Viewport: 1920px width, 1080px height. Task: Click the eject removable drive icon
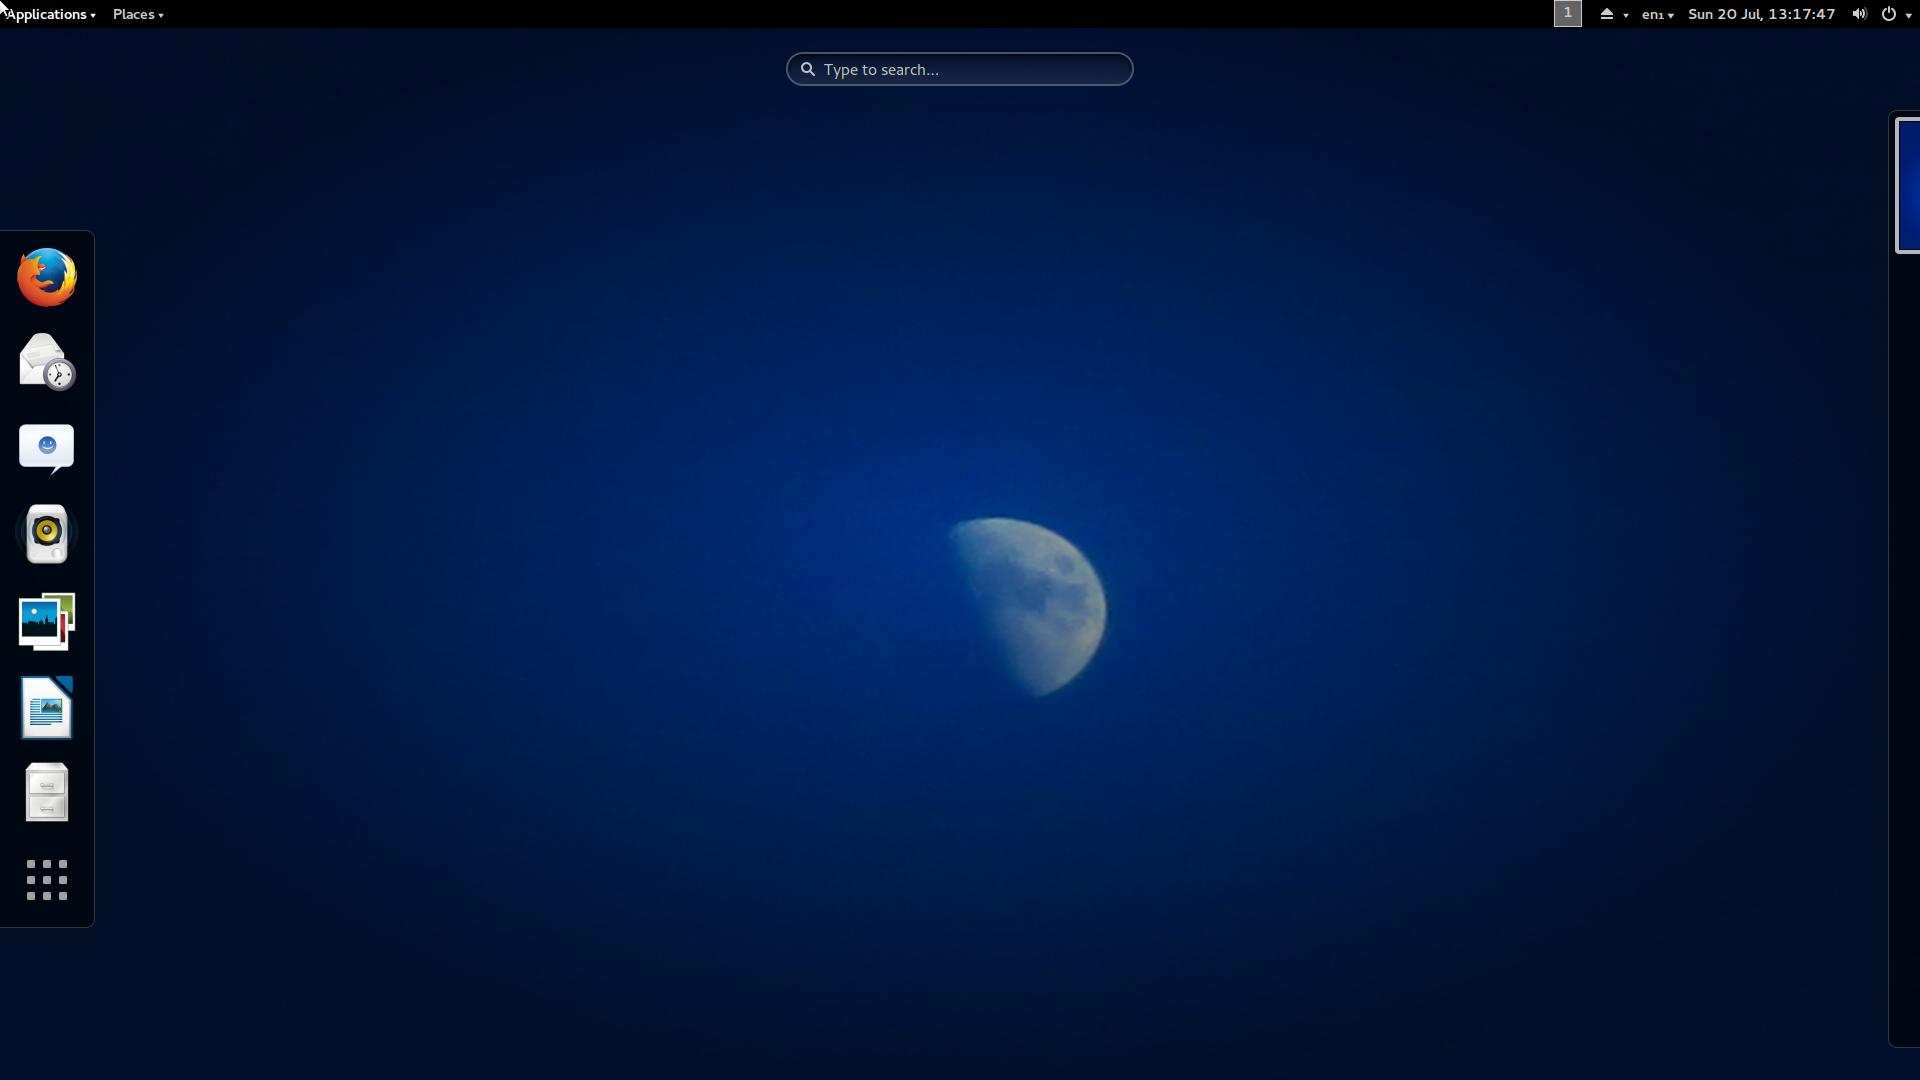1607,14
